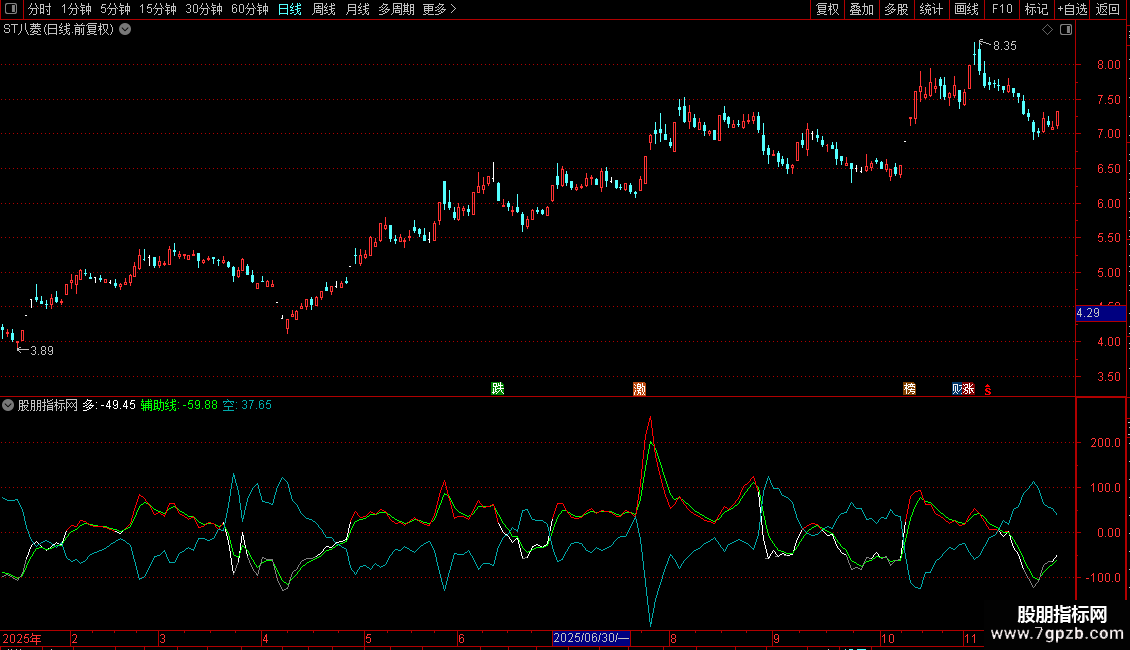
Task: Expand the 更多 periods menu
Action: point(439,9)
